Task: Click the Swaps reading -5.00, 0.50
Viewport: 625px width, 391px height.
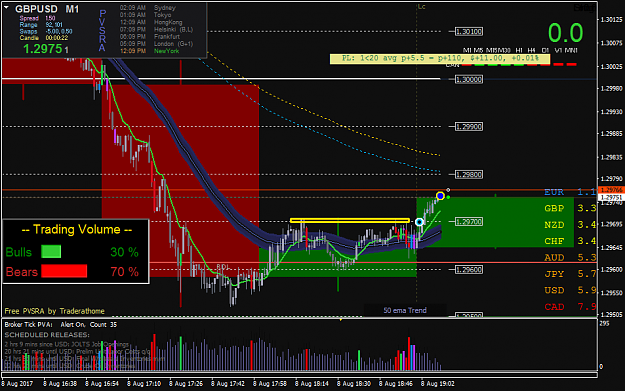Action: tap(59, 31)
